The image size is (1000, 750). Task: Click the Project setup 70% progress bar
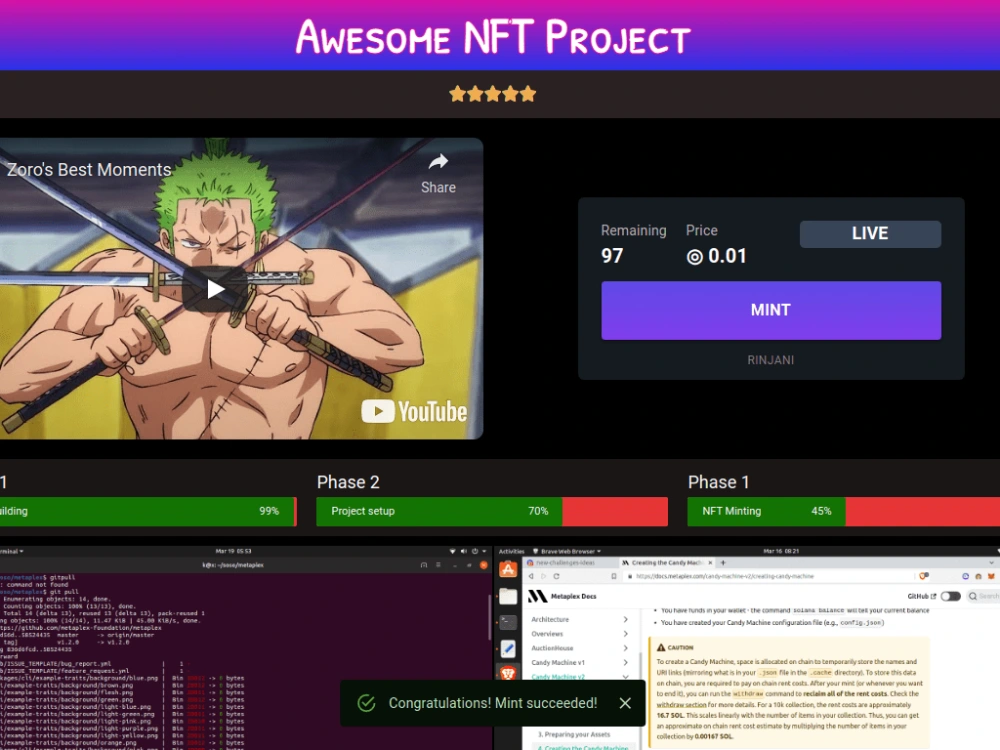(x=492, y=511)
